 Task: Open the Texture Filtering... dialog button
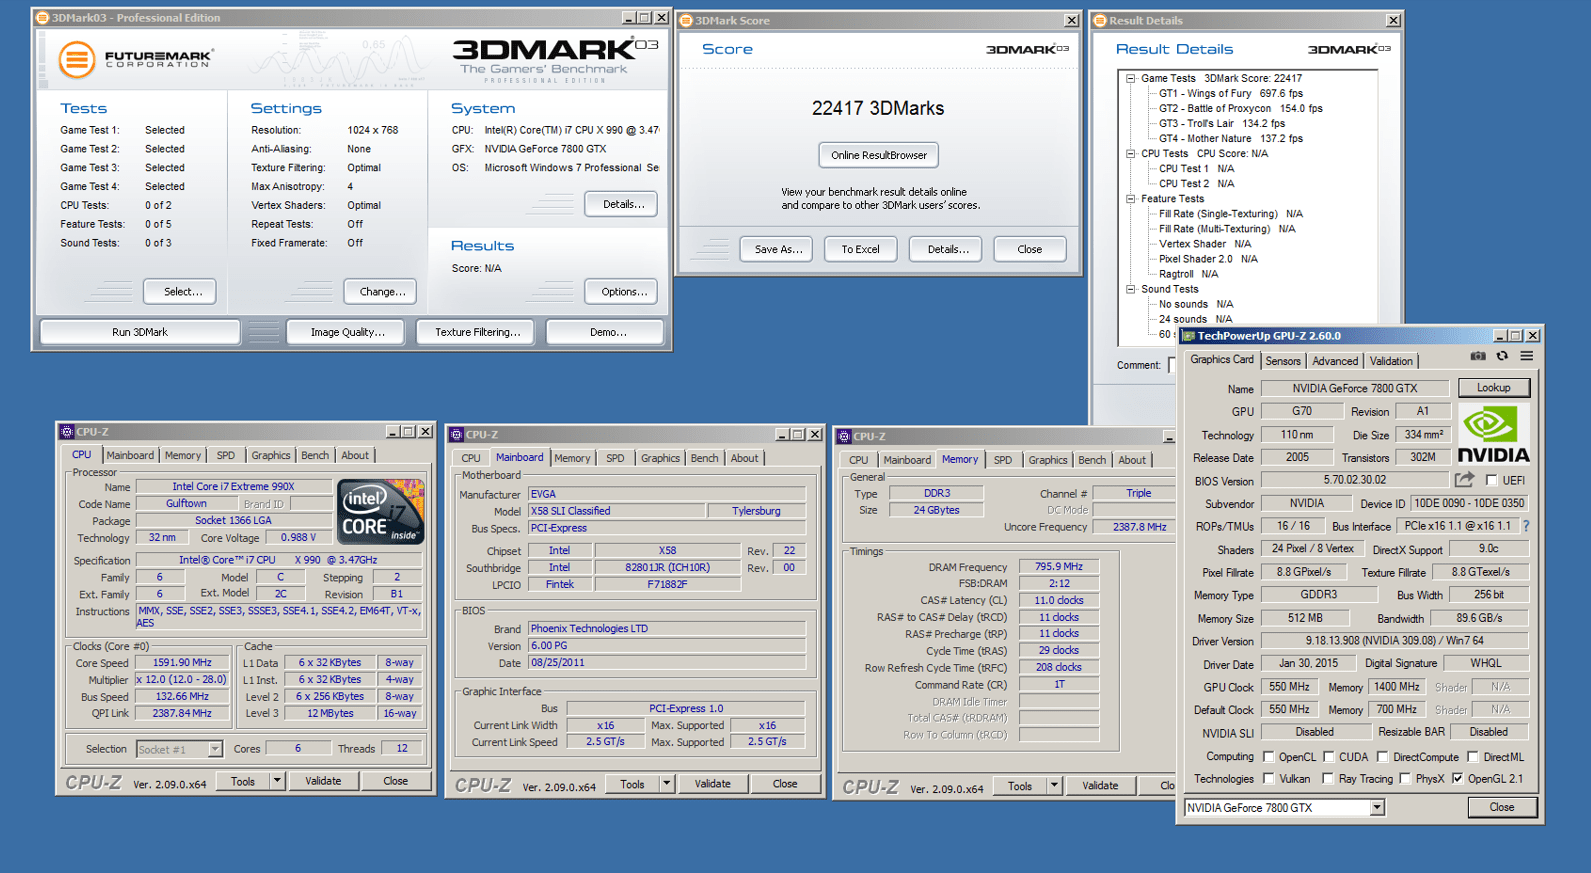click(477, 332)
